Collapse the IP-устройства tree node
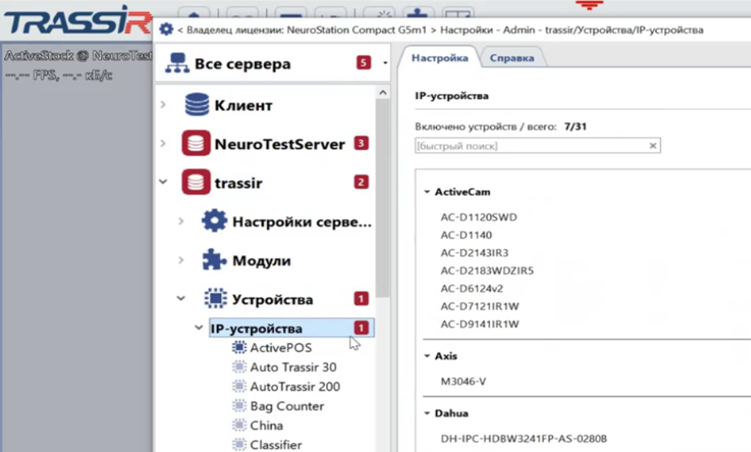Viewport: 751px width, 452px height. coord(199,328)
